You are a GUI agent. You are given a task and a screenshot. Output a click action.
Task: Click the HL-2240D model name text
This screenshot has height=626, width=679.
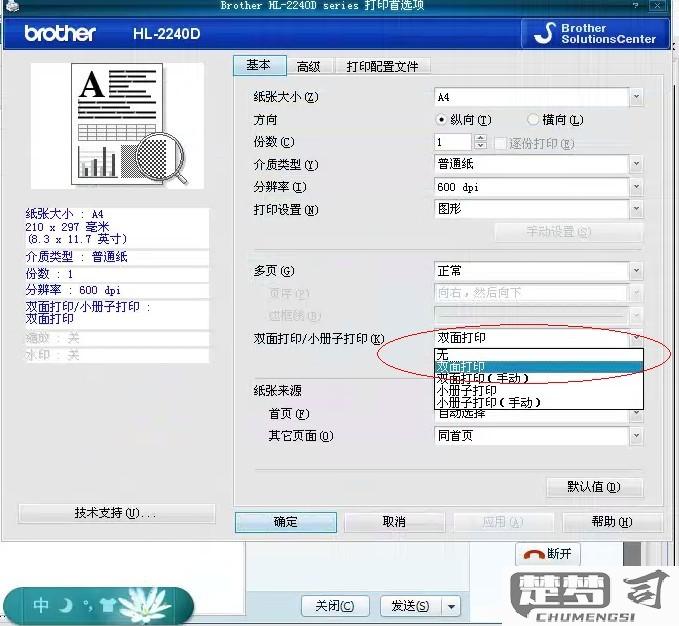167,33
